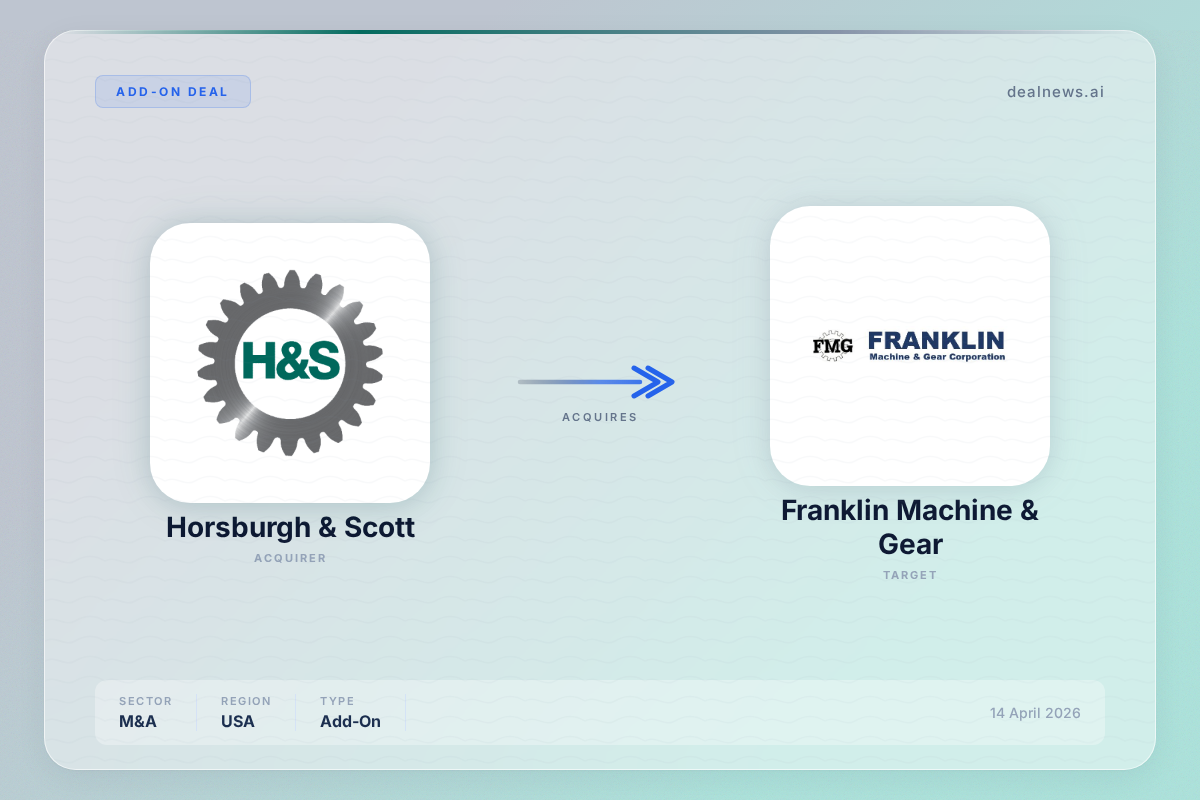Click the ACQUIRER label under Horsburgh & Scott
This screenshot has width=1200, height=800.
coord(290,558)
